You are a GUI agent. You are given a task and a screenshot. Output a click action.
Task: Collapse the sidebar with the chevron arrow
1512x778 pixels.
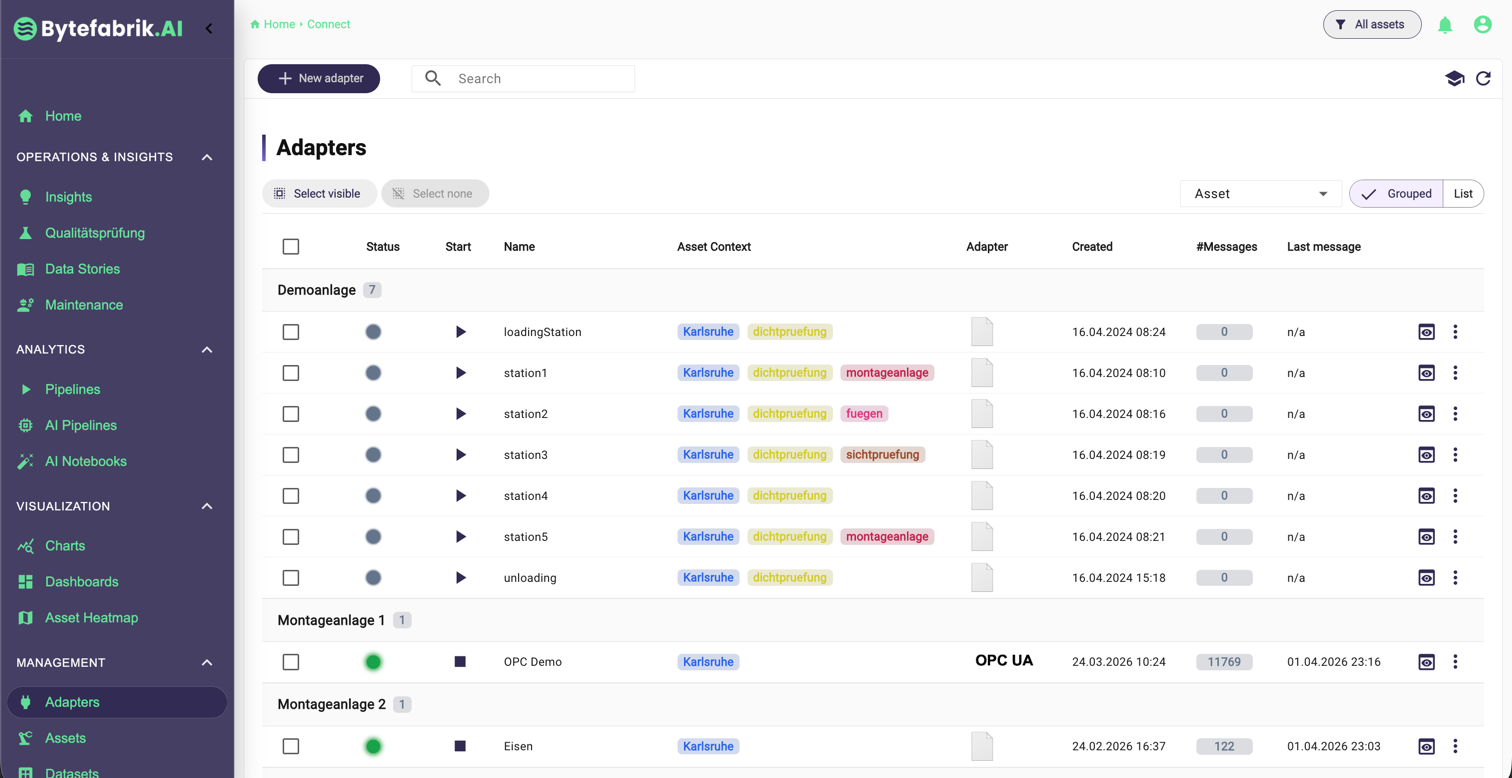pos(209,28)
